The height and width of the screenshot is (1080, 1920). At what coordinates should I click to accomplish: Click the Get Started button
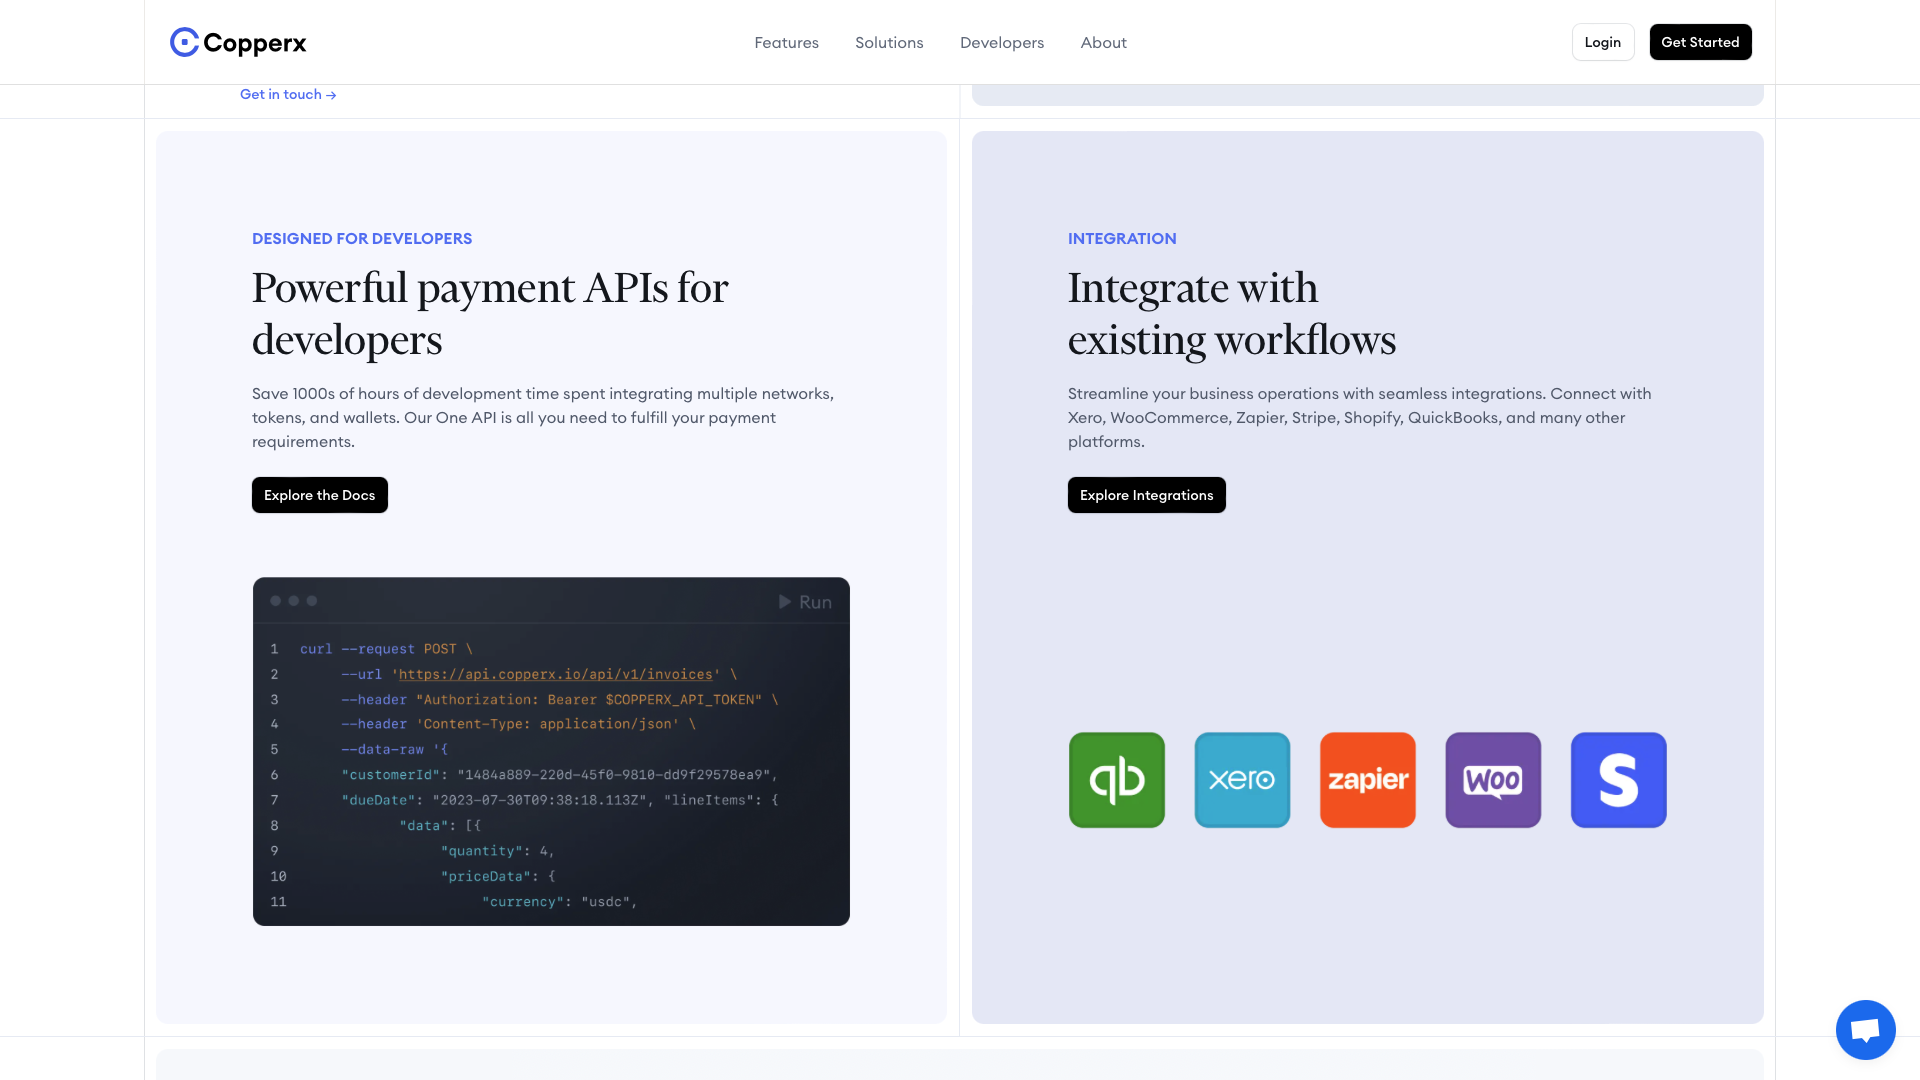1700,42
